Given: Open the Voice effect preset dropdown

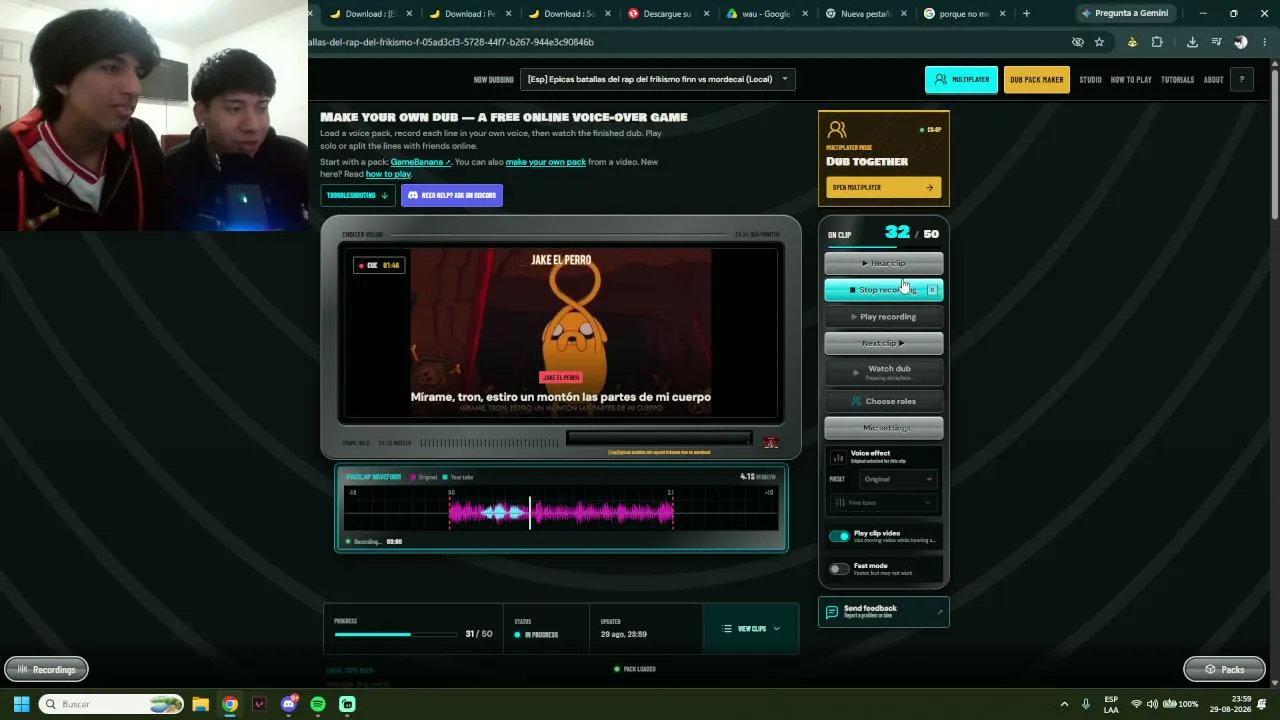Looking at the screenshot, I should coord(898,479).
